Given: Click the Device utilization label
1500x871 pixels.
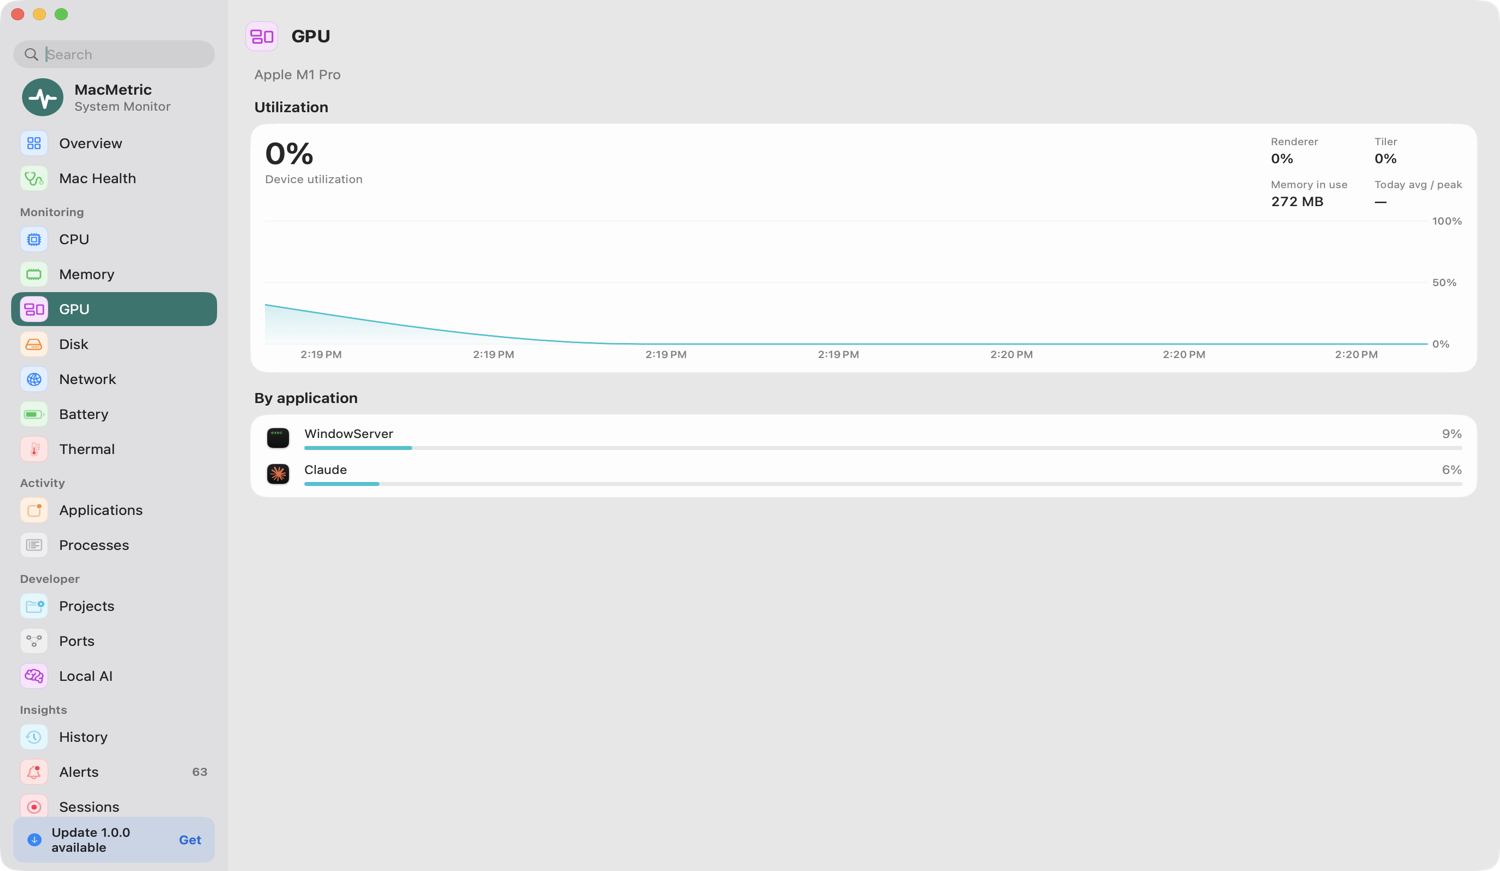Looking at the screenshot, I should pos(314,180).
